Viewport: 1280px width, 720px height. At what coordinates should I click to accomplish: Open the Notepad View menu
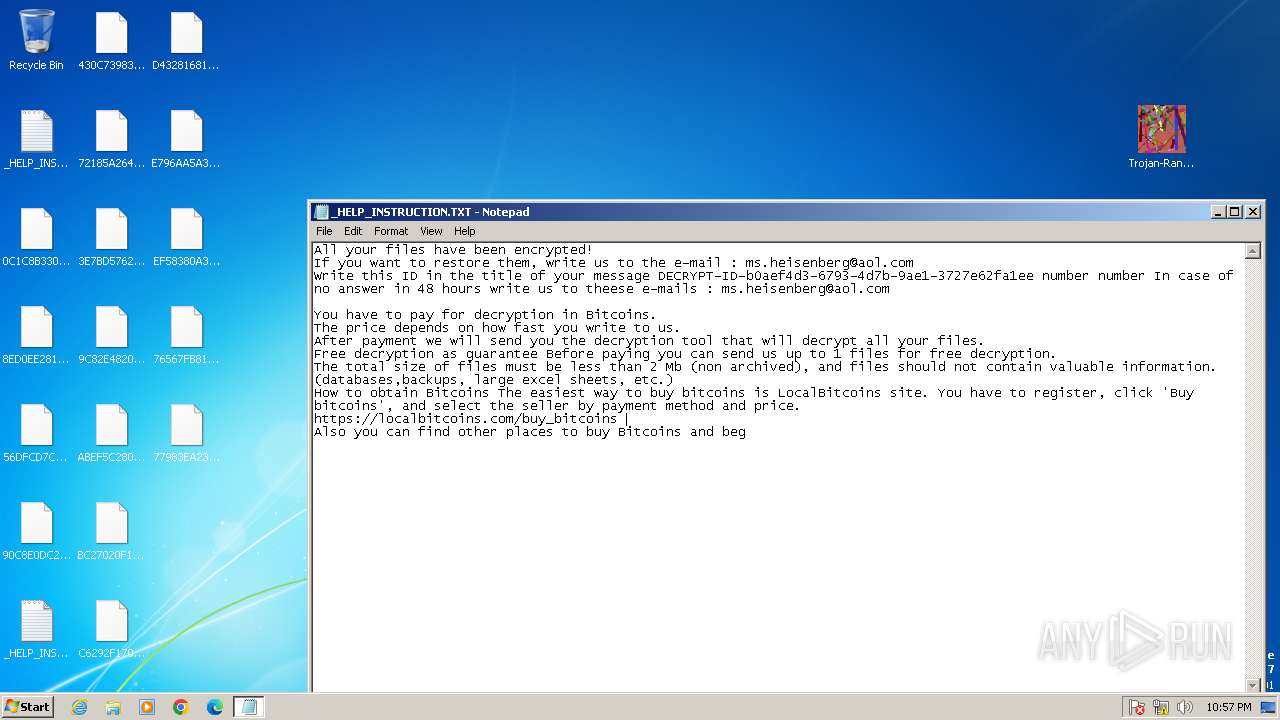431,231
